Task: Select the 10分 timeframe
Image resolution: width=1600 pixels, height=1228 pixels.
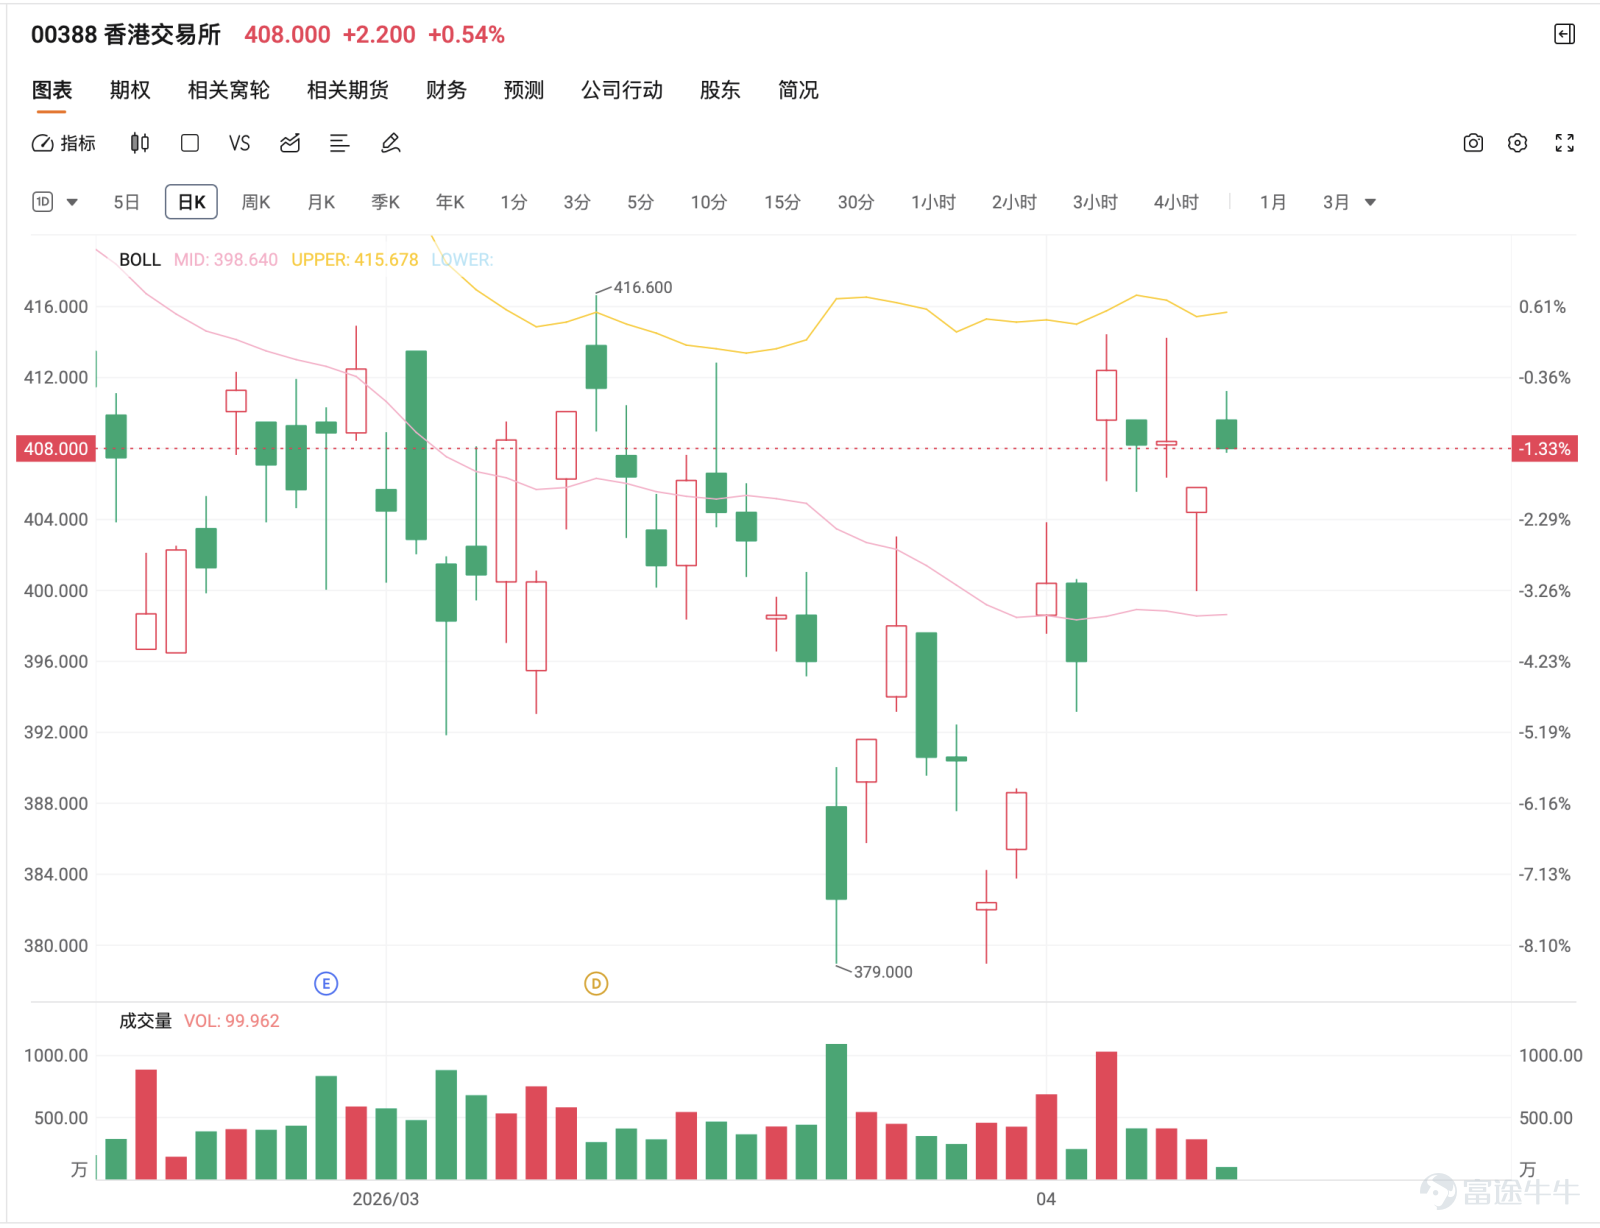Action: (x=709, y=202)
